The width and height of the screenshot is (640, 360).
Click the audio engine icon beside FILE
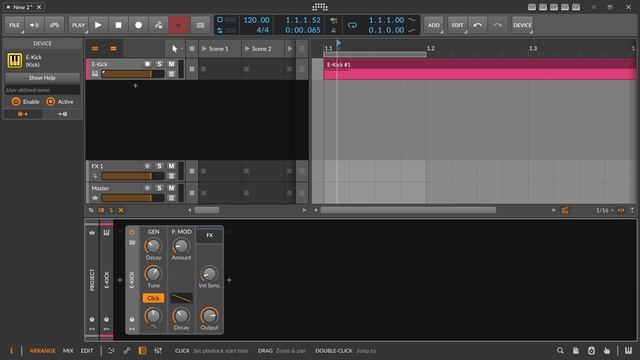coord(34,25)
